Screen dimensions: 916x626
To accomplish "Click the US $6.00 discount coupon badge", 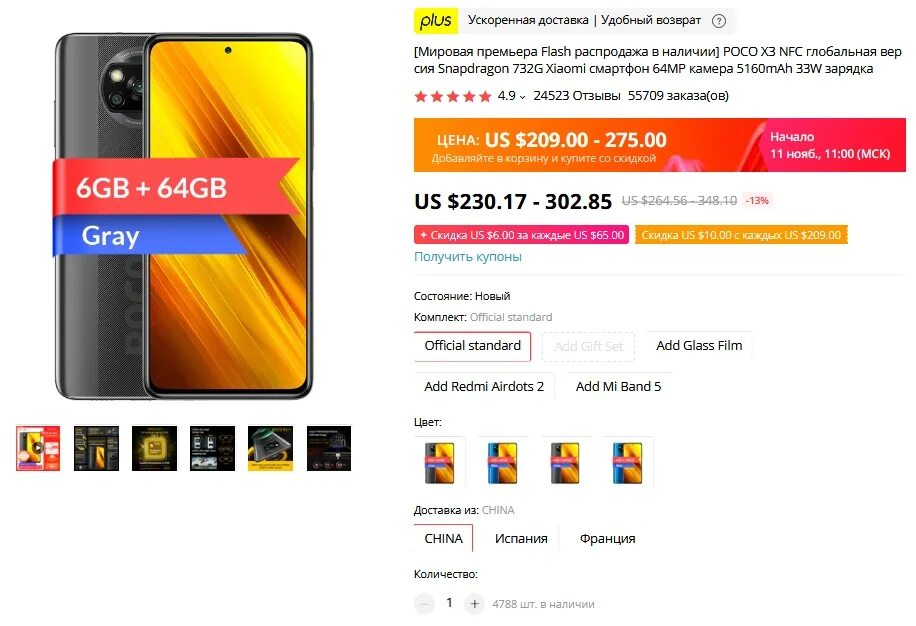I will (522, 235).
